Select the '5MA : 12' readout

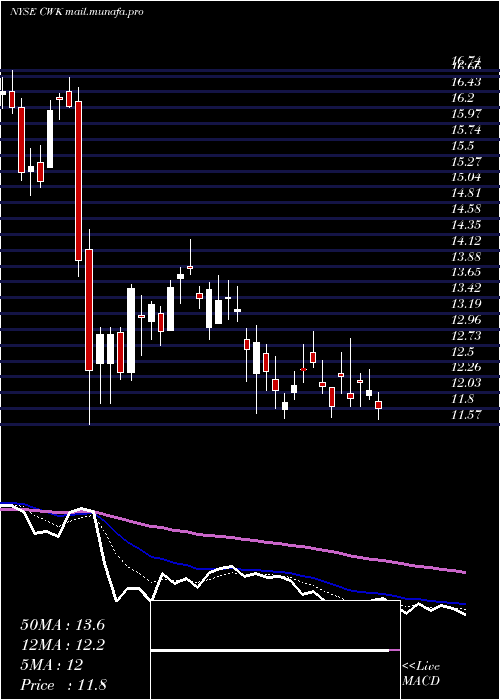coord(52,665)
